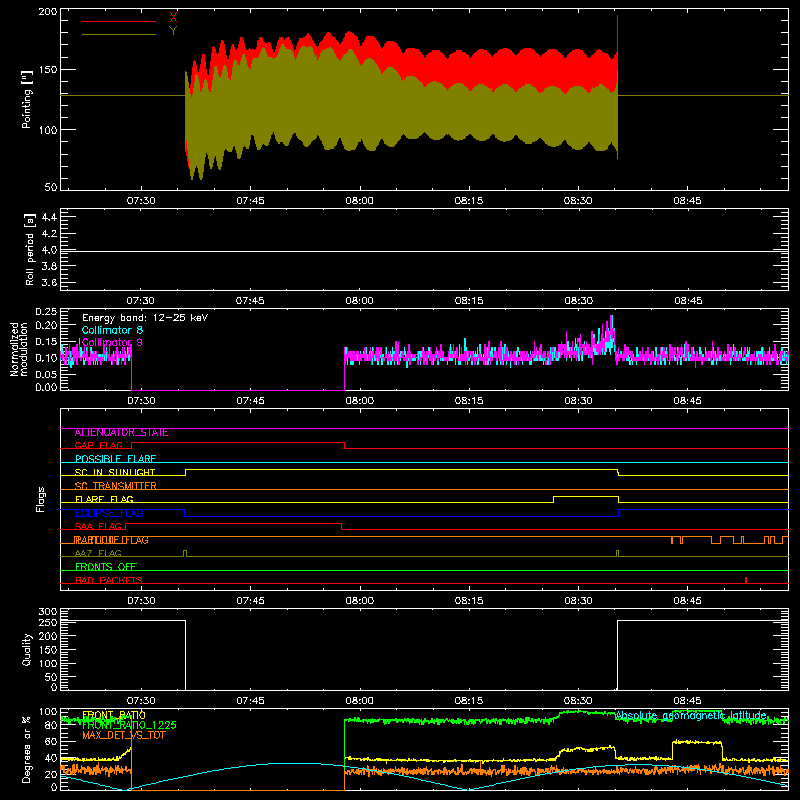The image size is (800, 800).
Task: Click the 08:45 label under Quality plot
Action: (687, 701)
